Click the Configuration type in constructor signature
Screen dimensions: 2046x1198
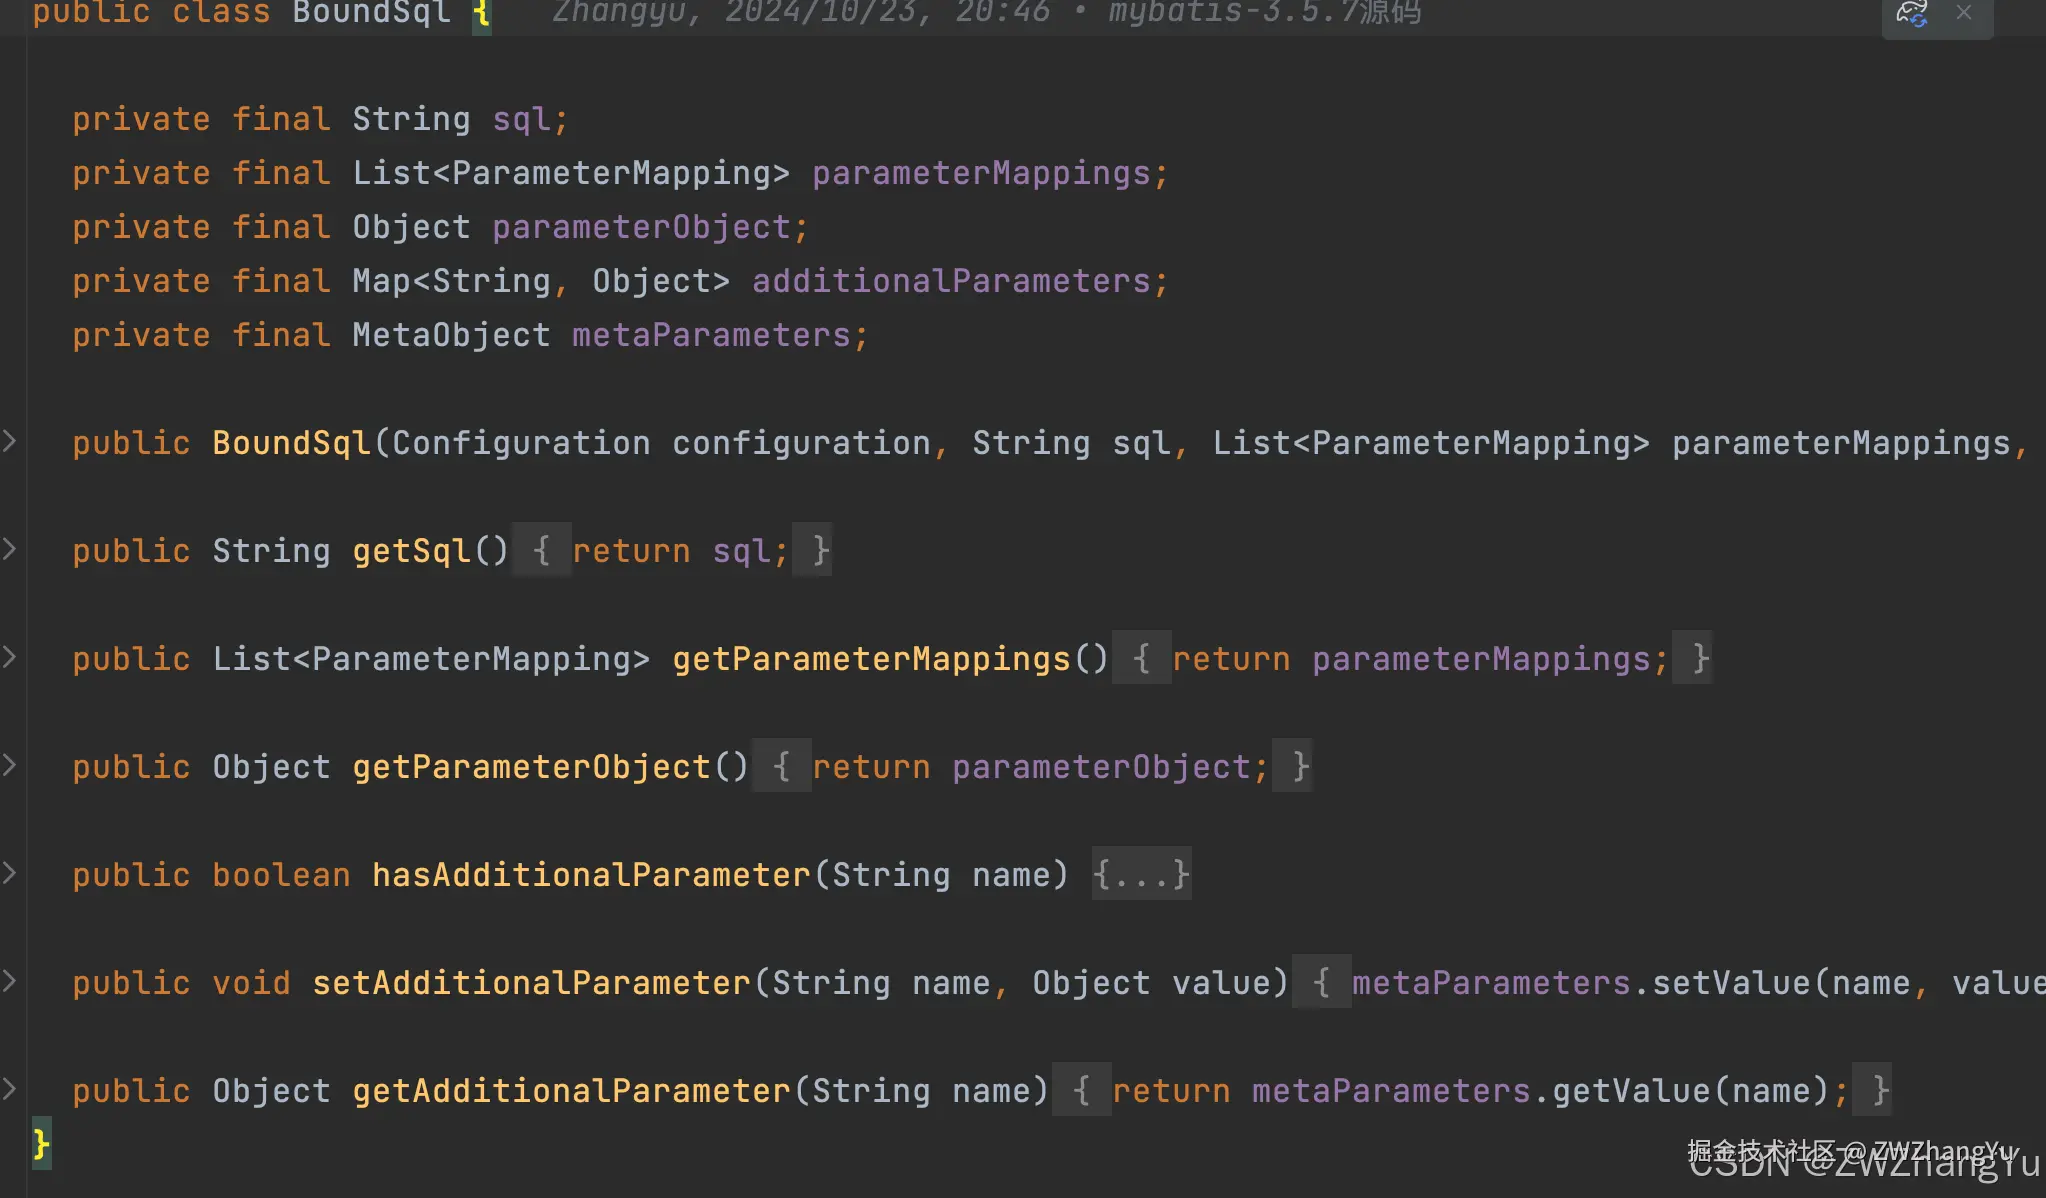(521, 443)
